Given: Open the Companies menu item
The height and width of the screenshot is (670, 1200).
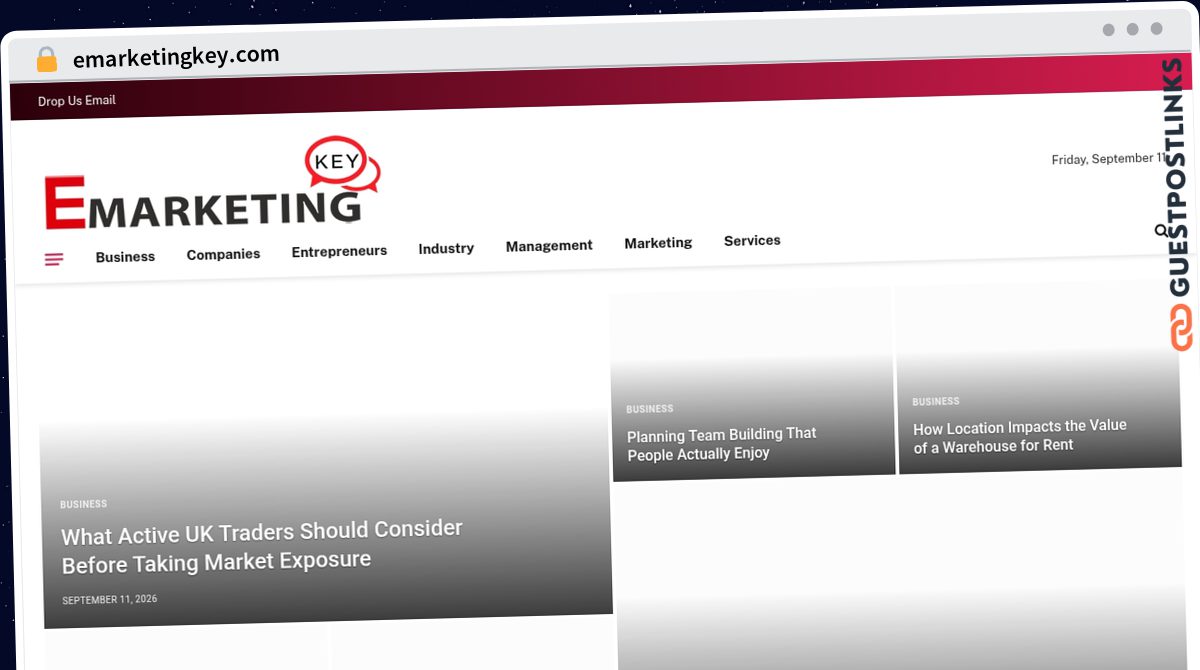Looking at the screenshot, I should [223, 254].
